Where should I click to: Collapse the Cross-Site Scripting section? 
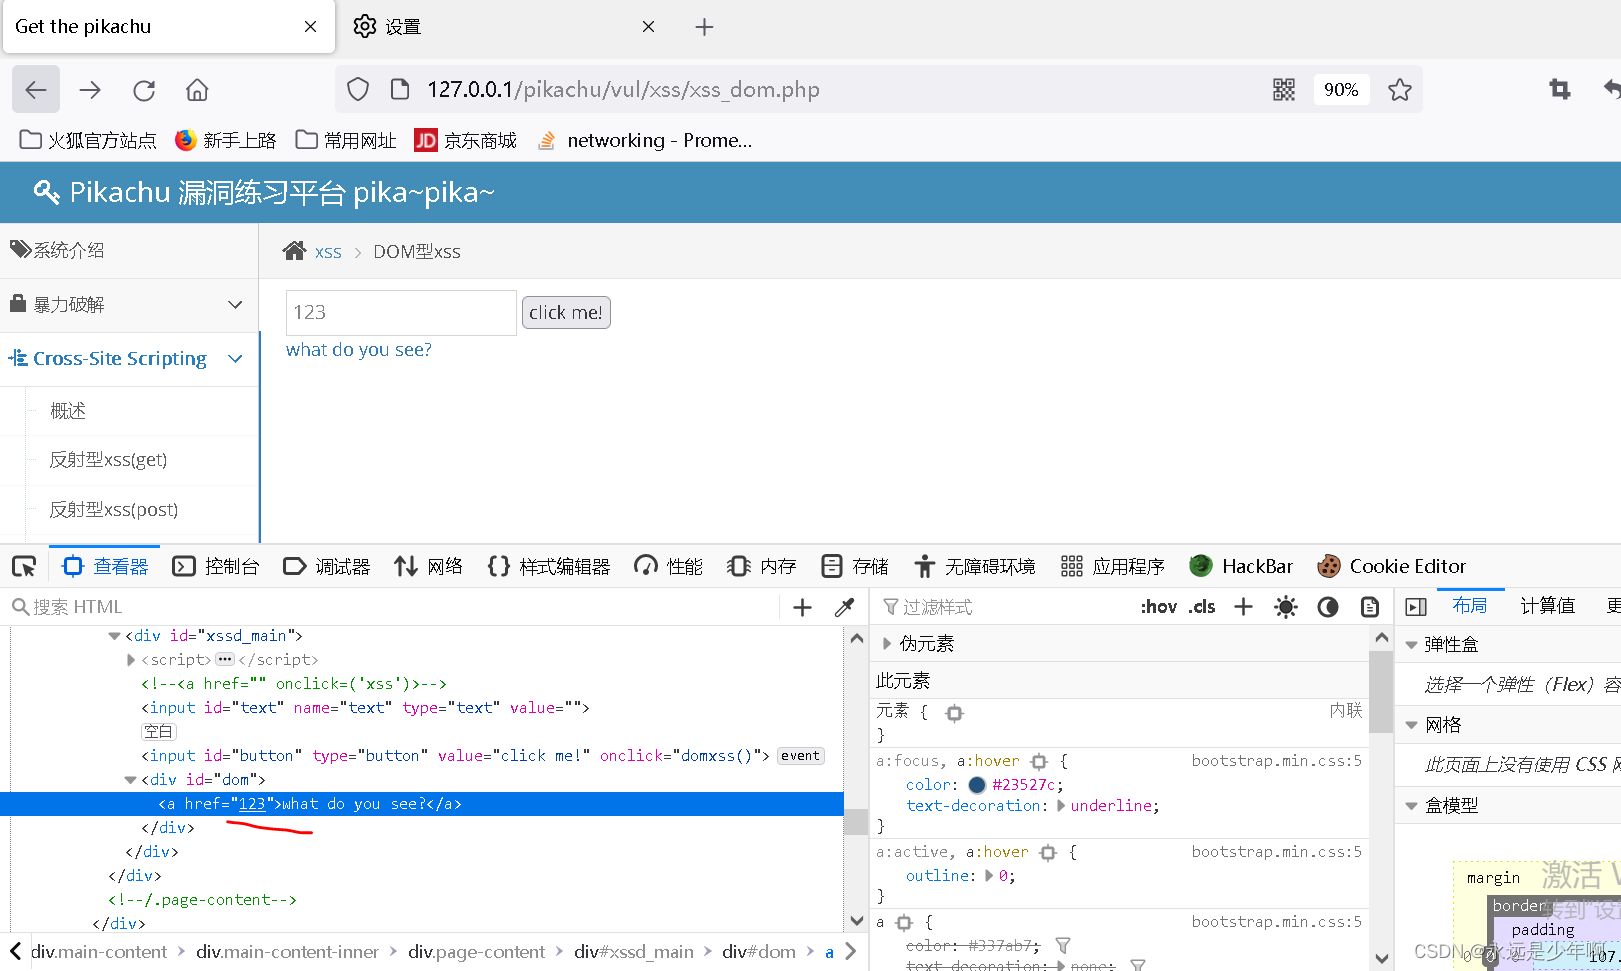129,358
